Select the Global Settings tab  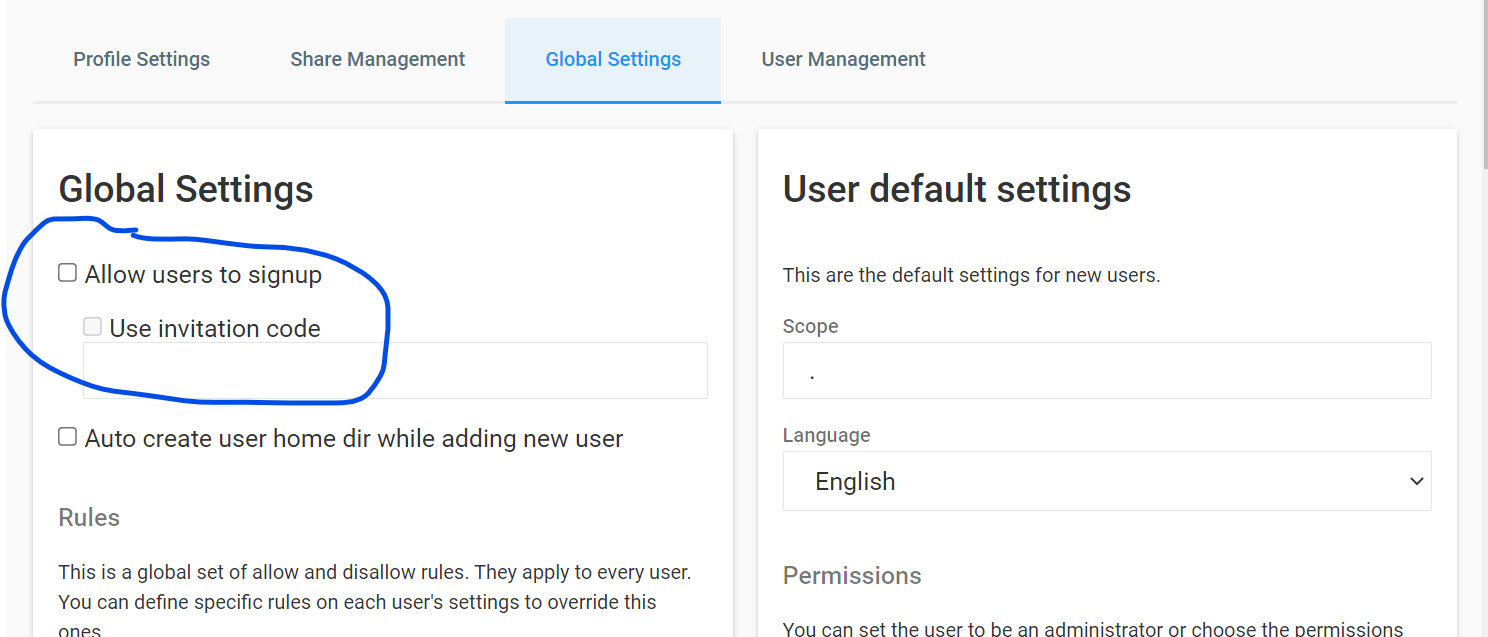[613, 60]
